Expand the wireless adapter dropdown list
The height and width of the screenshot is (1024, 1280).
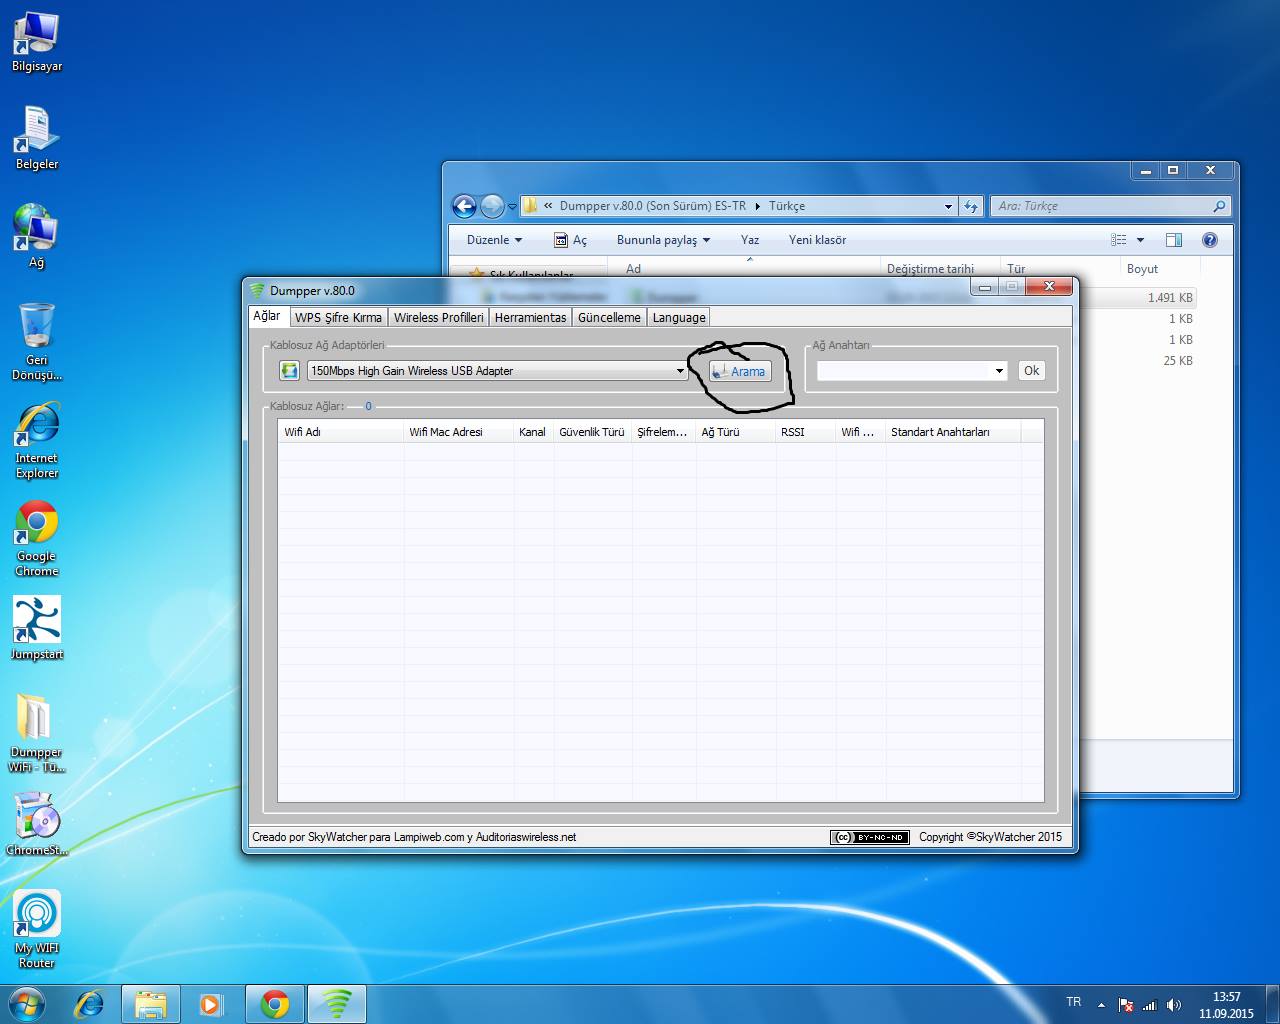click(680, 371)
